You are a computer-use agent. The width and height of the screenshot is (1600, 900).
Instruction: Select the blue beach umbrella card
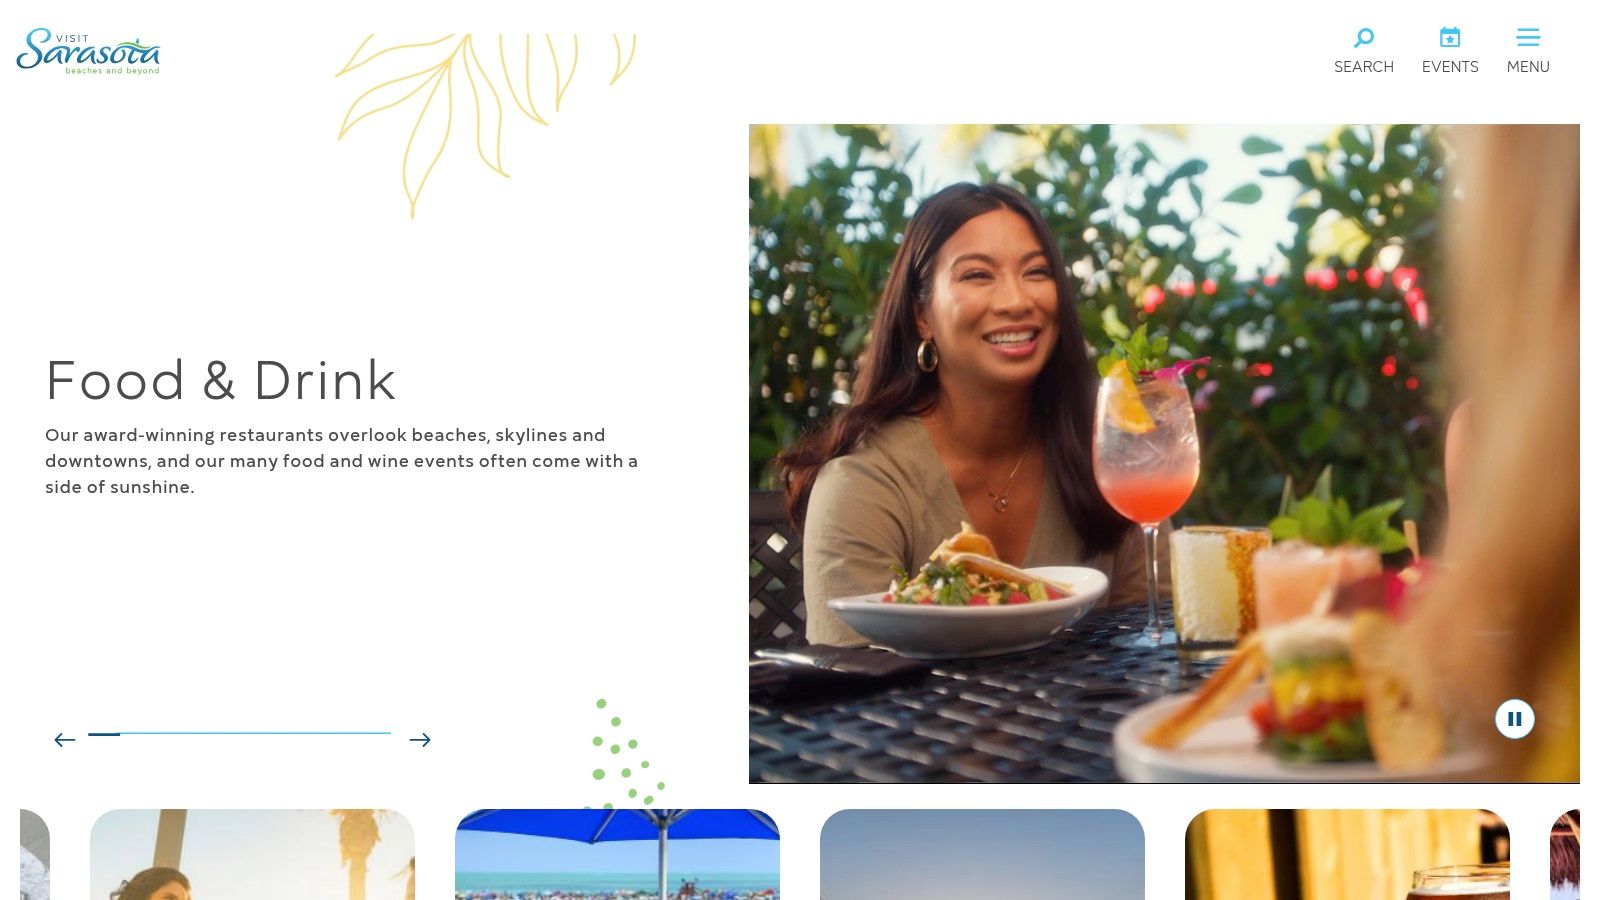coord(617,854)
